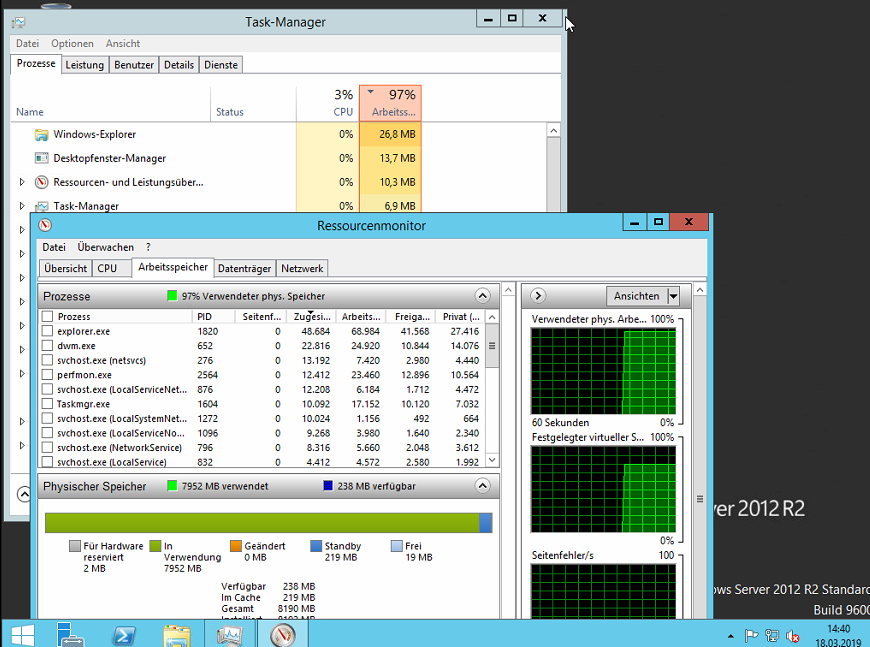Image resolution: width=870 pixels, height=647 pixels.
Task: Expand the Ressourcen- und Leistungsüber... process row
Action: click(x=22, y=182)
